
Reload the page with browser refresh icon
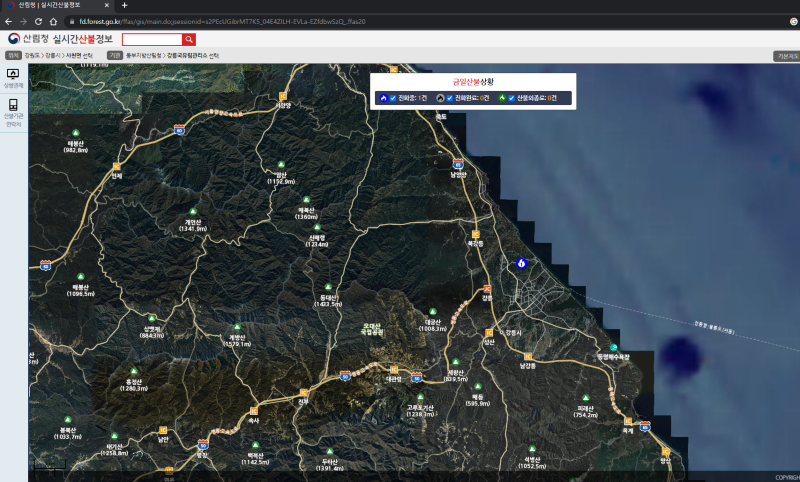[x=38, y=20]
